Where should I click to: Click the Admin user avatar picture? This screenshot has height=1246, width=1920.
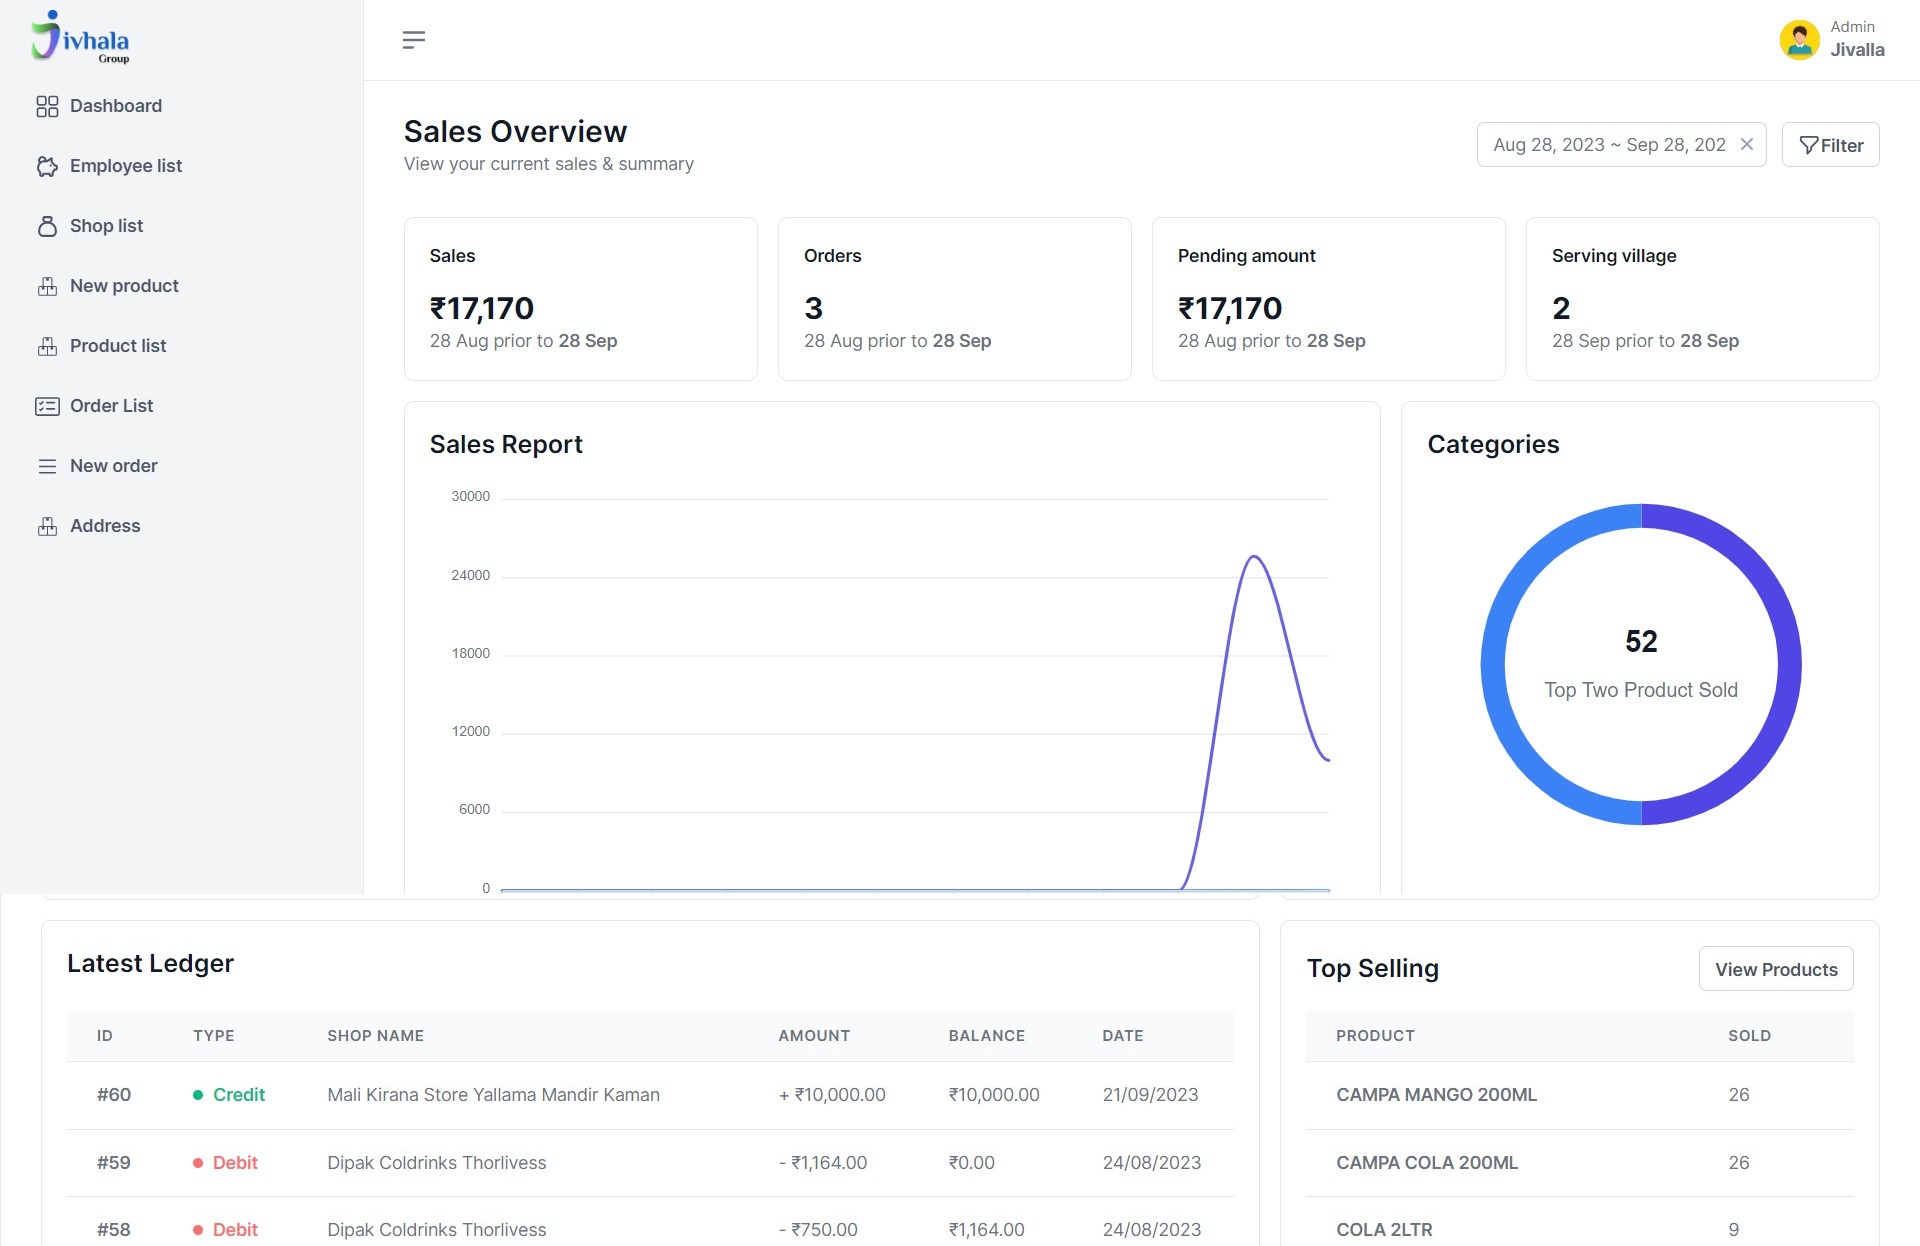point(1798,40)
